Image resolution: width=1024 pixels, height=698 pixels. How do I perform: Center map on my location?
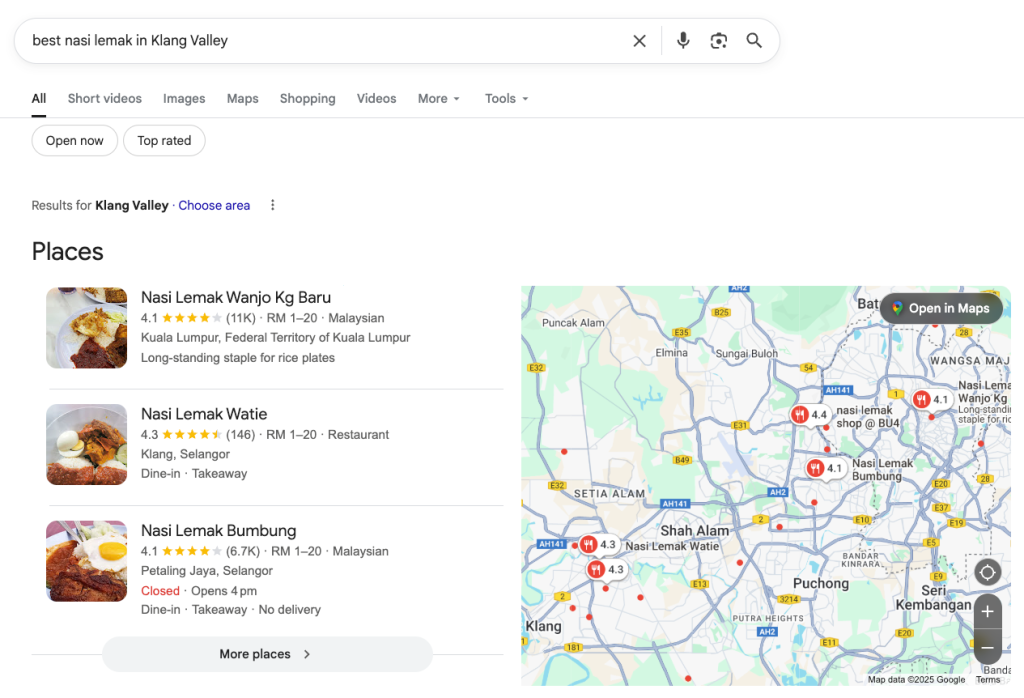[x=987, y=573]
